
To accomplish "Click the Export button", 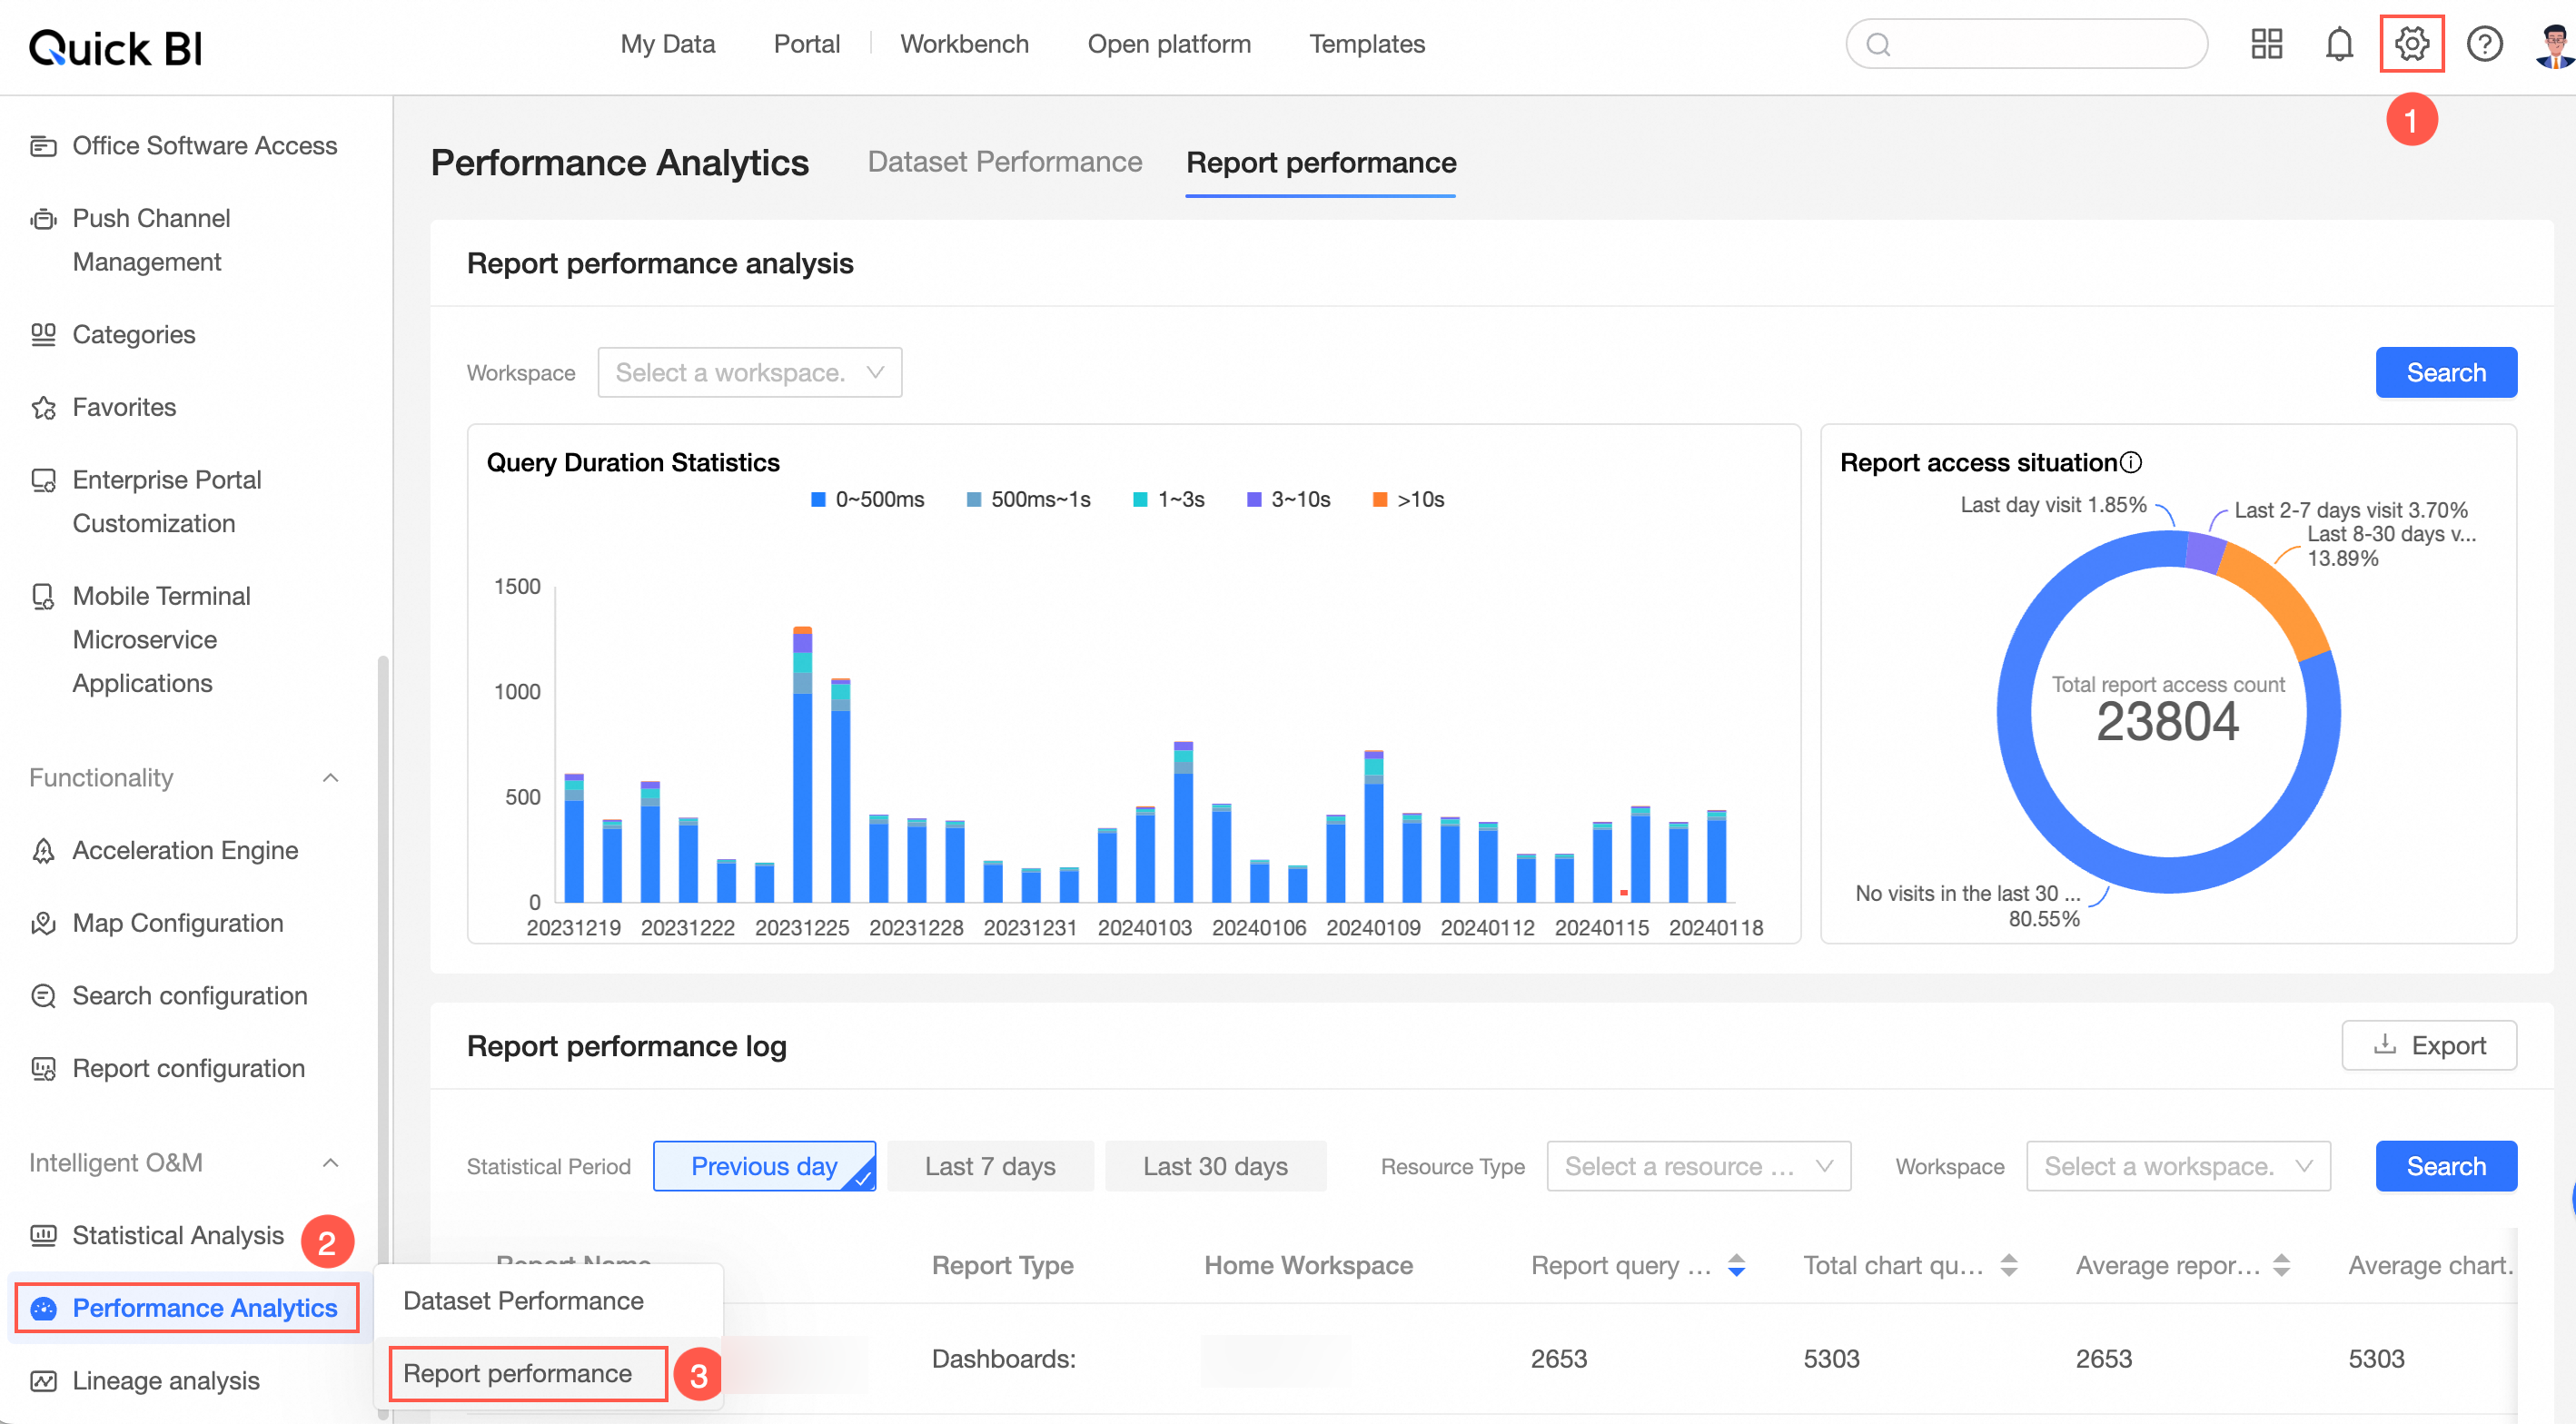I will 2428,1045.
